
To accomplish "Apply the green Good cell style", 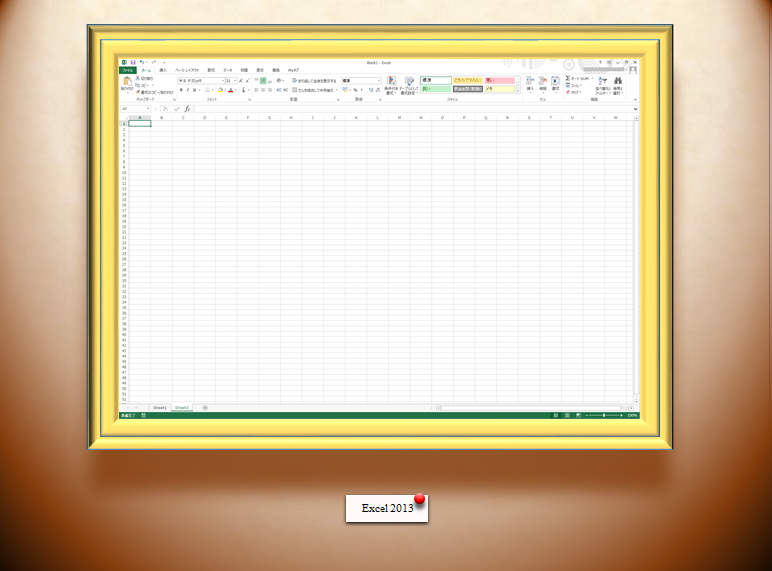I will click(436, 89).
